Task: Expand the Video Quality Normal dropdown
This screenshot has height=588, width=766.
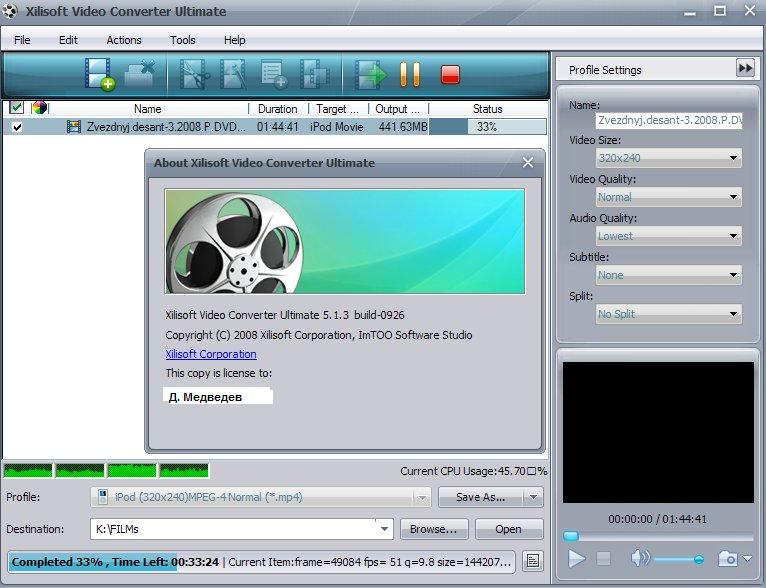Action: [x=733, y=197]
